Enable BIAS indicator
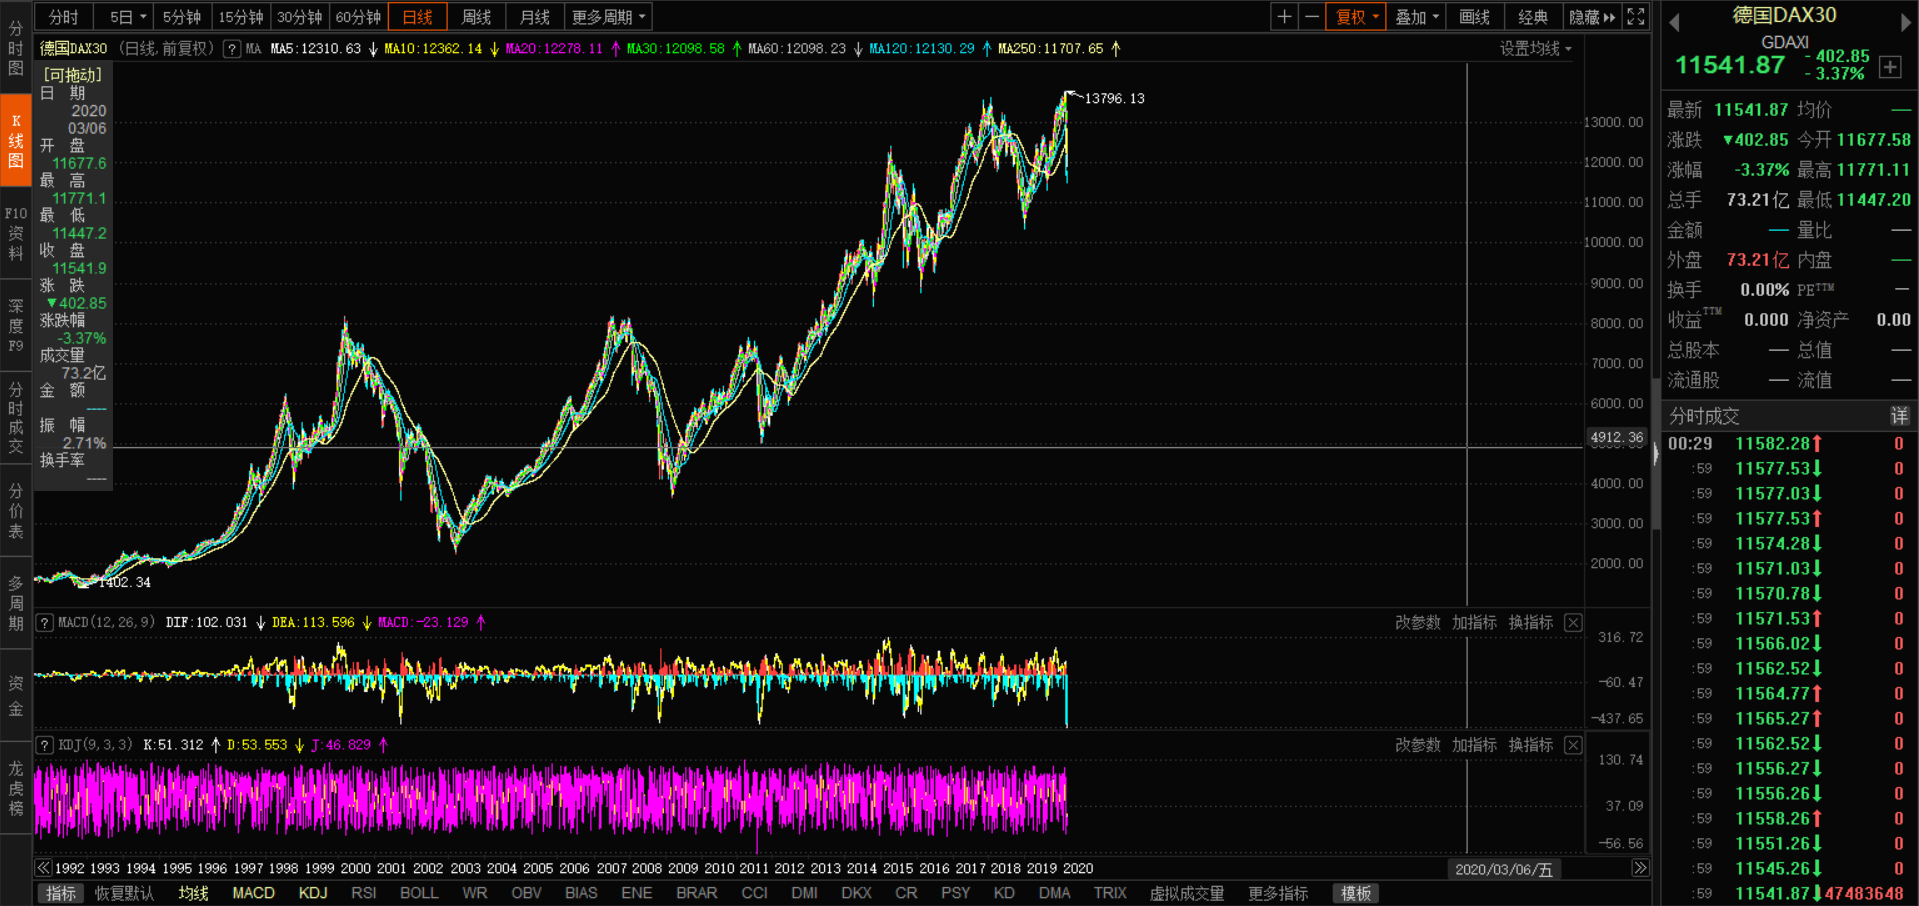Viewport: 1919px width, 906px height. pyautogui.click(x=581, y=893)
